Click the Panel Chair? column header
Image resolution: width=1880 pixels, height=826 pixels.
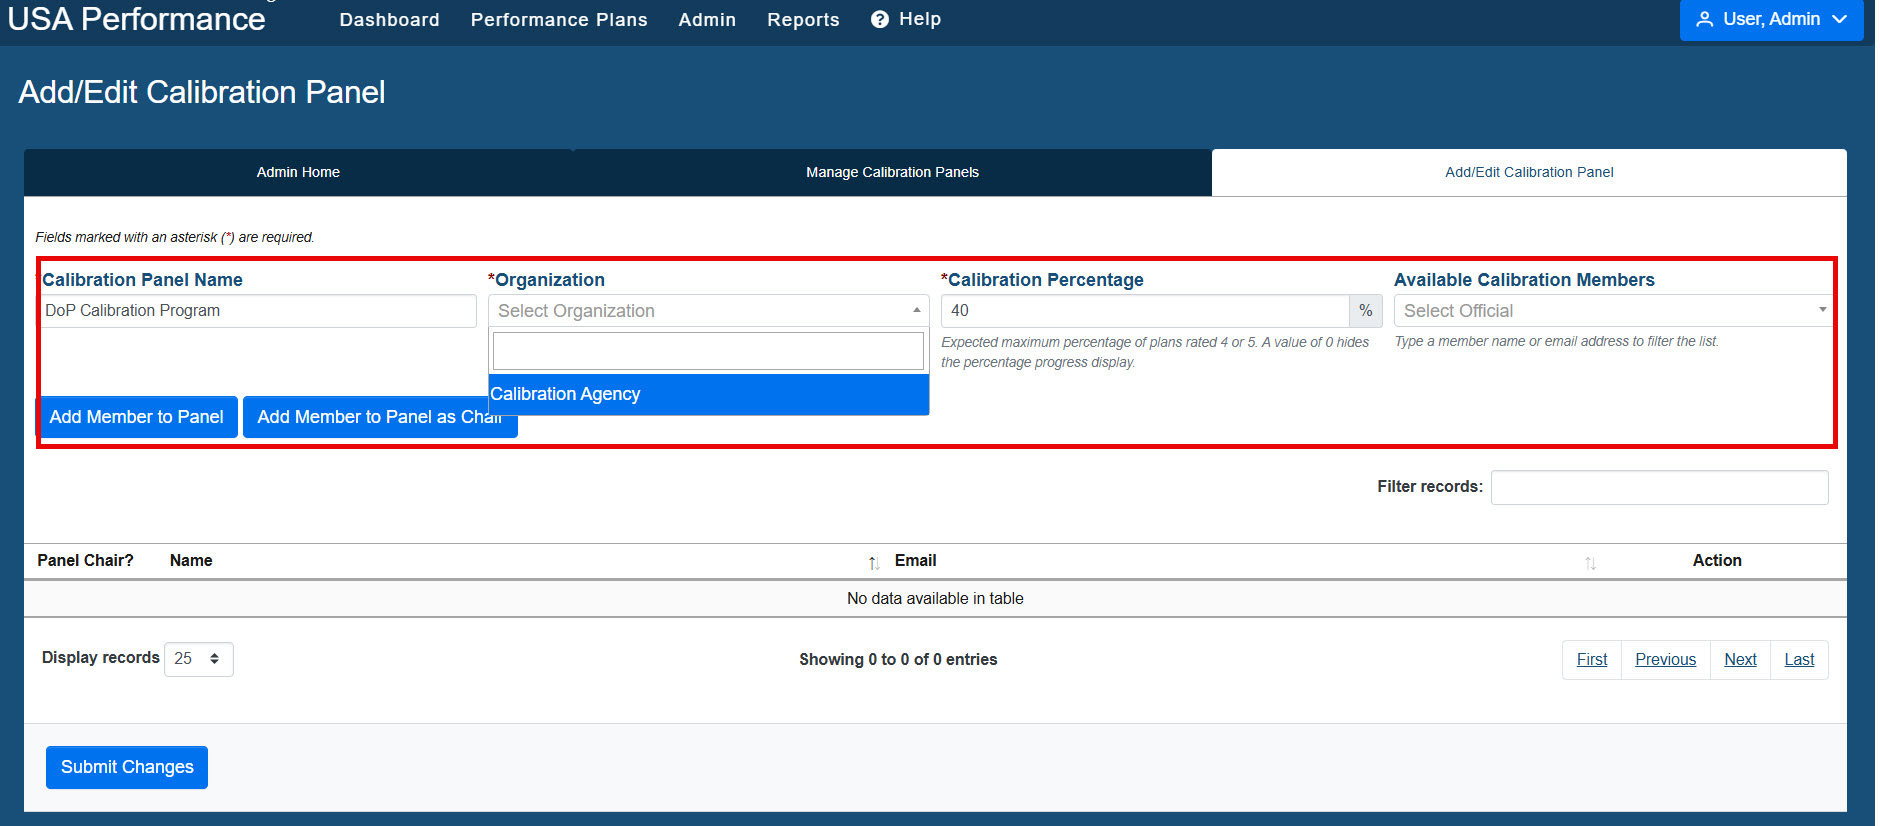click(85, 561)
